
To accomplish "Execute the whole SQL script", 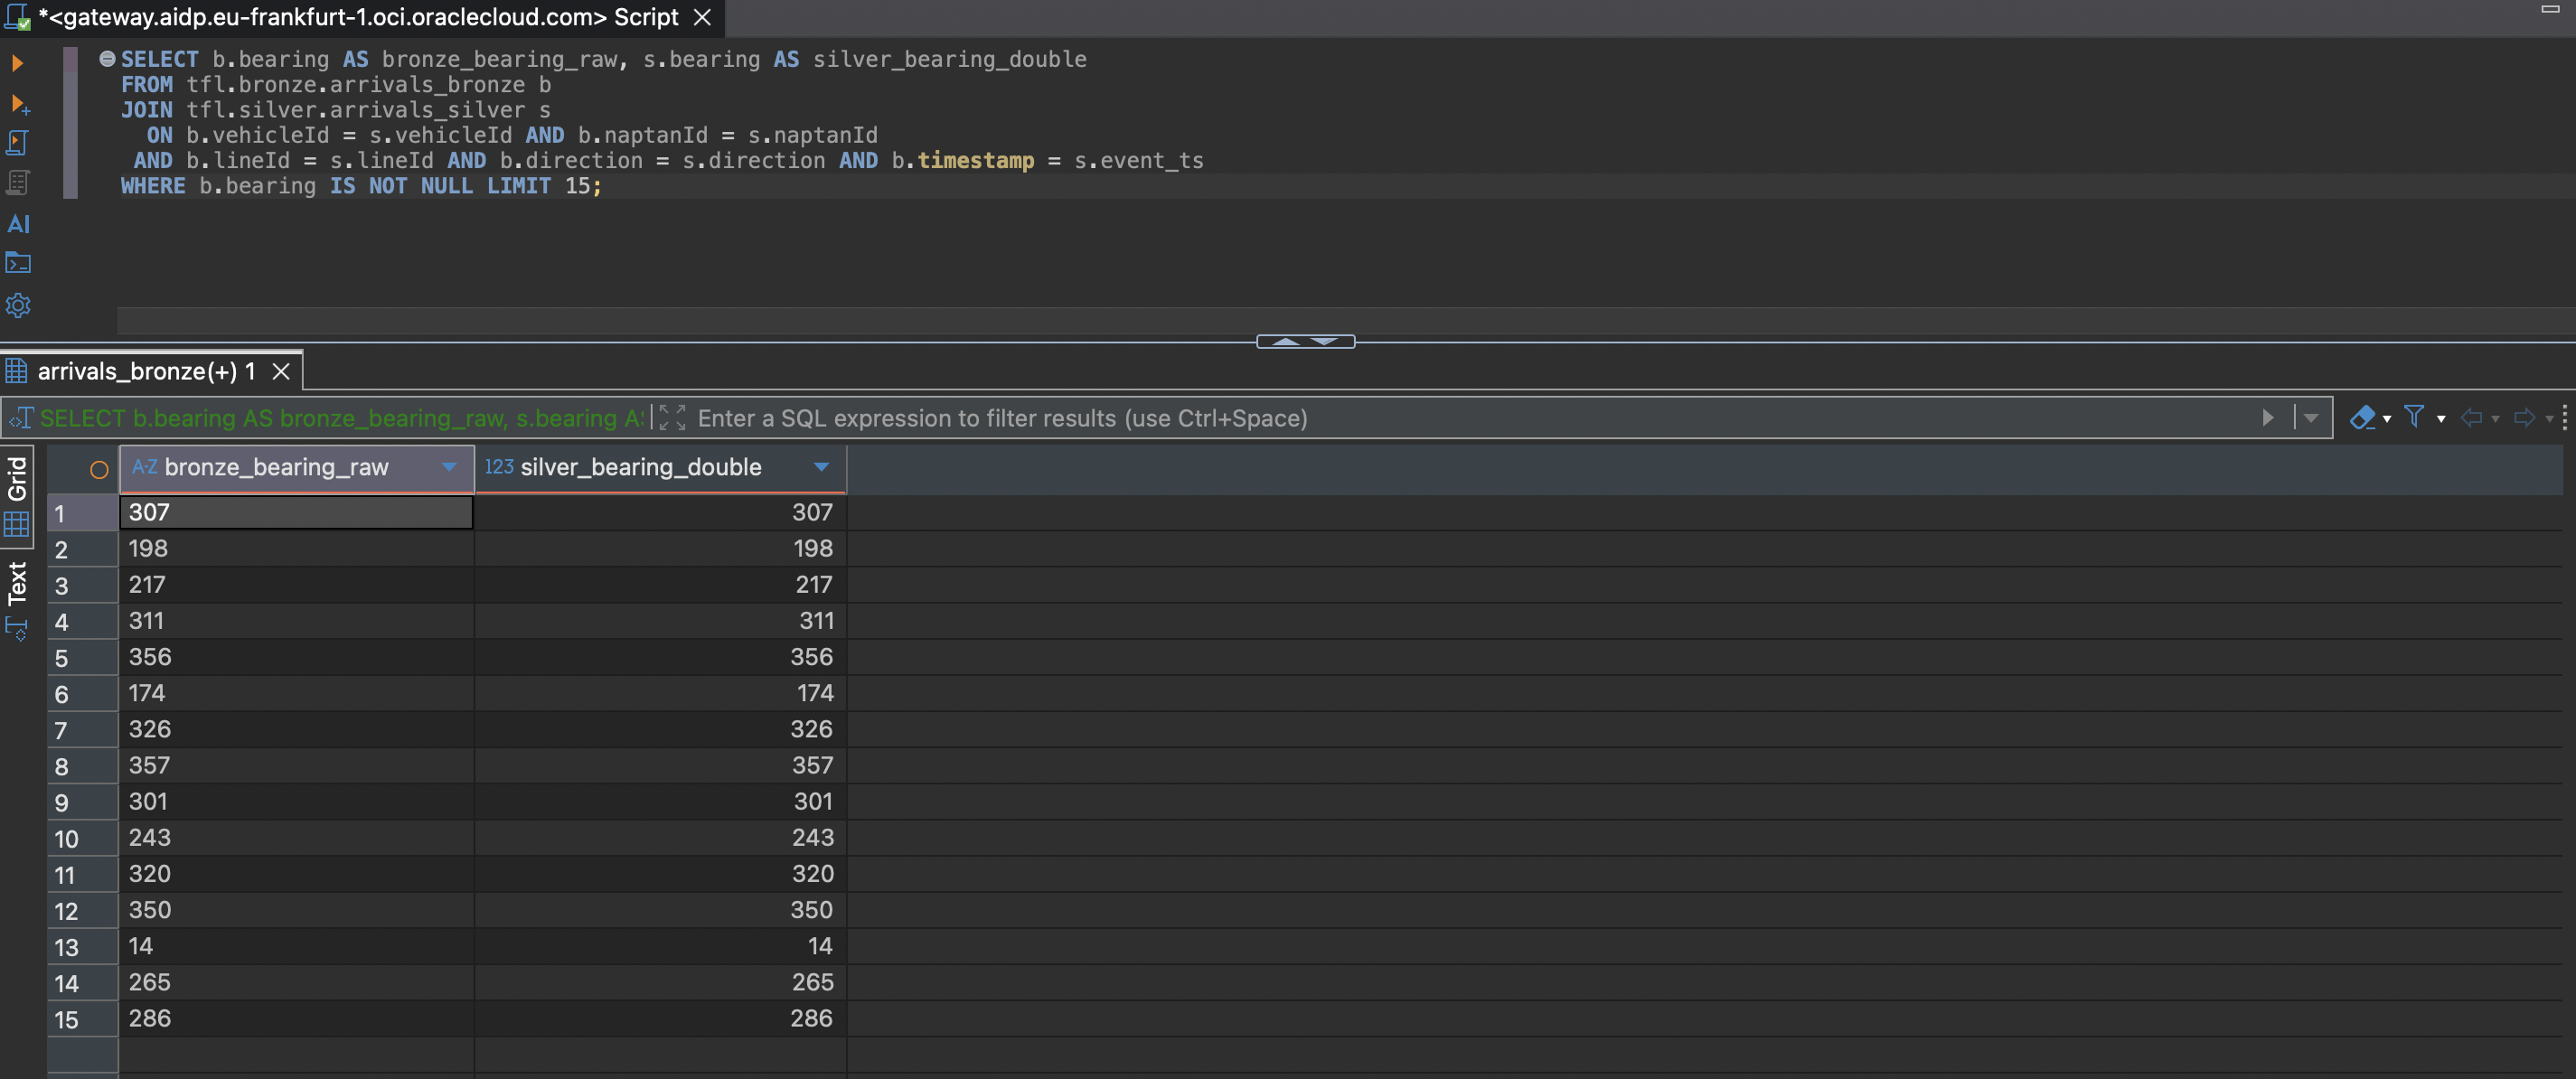I will click(x=17, y=143).
